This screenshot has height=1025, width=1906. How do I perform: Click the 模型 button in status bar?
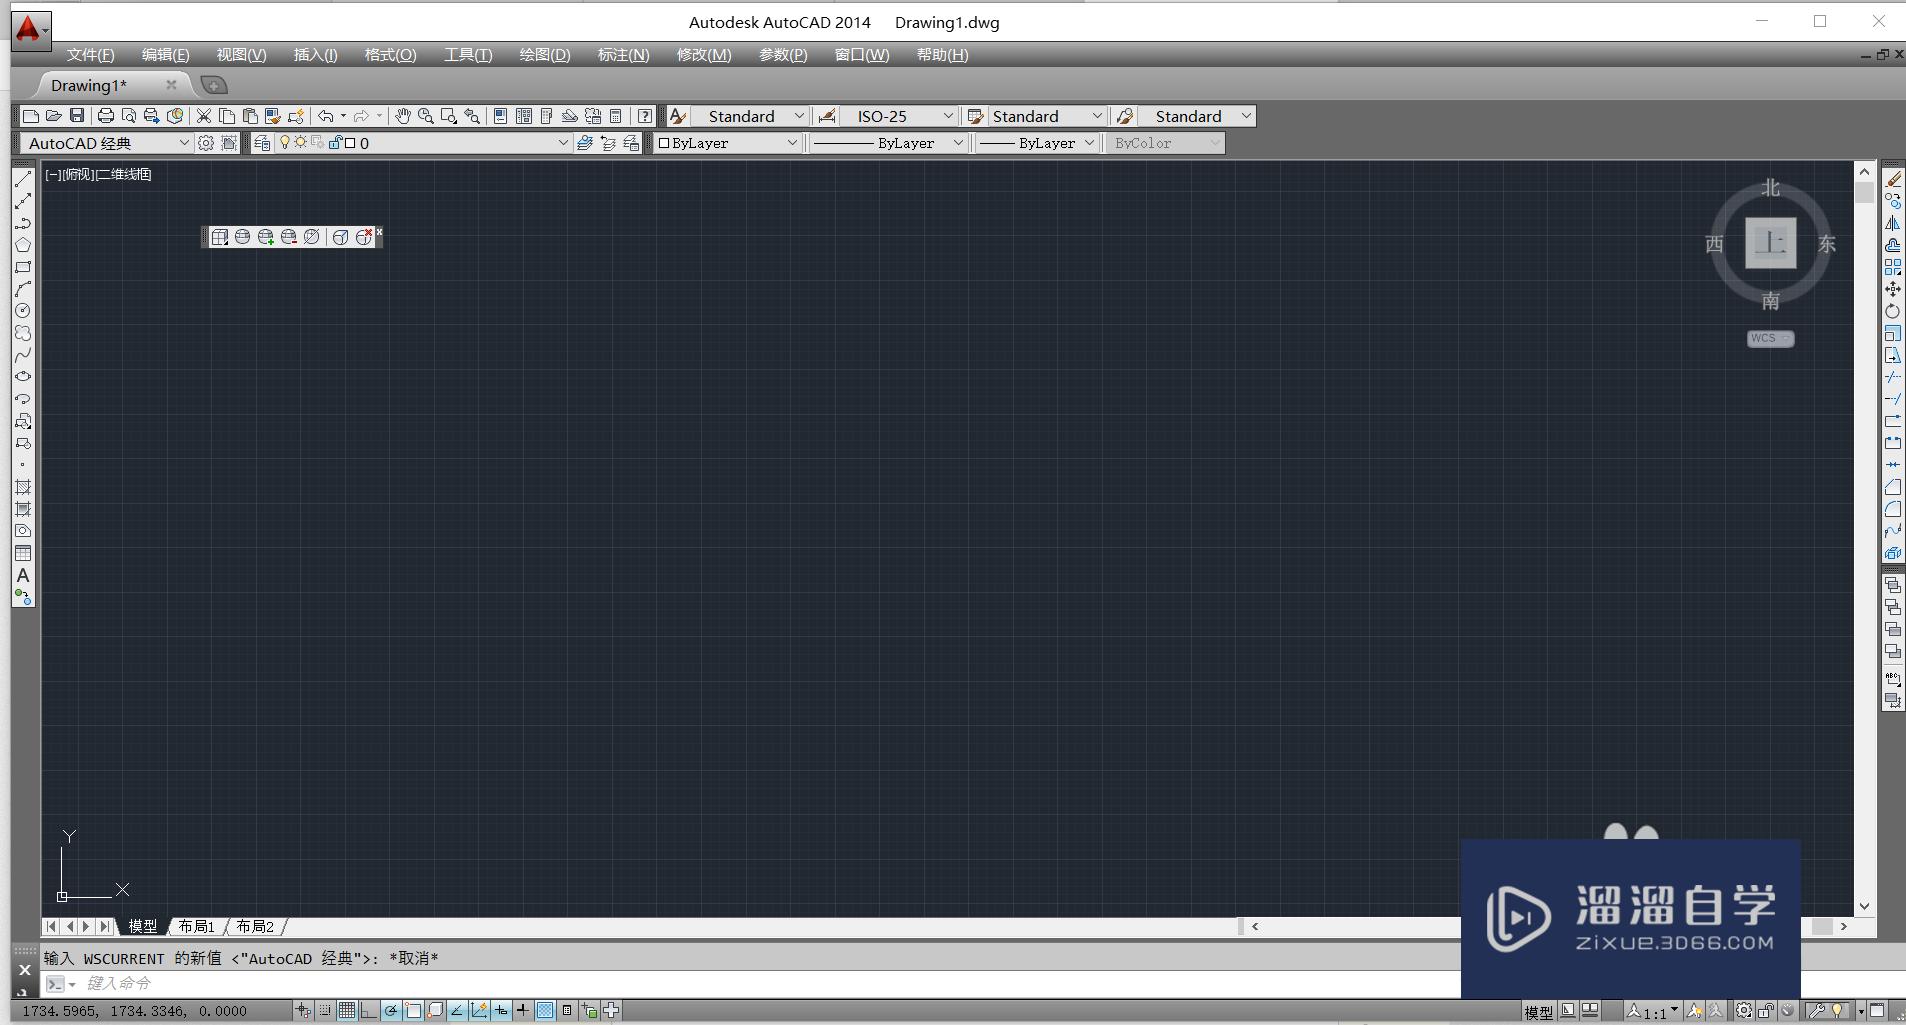(x=1538, y=1012)
